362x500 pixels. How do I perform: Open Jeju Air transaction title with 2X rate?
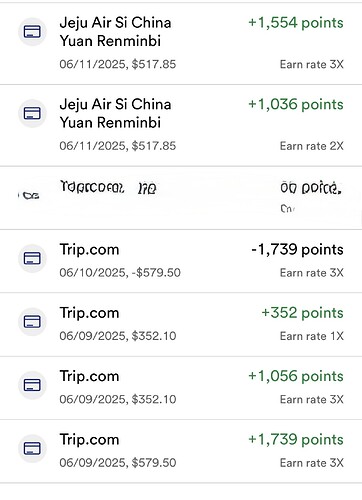(x=115, y=113)
